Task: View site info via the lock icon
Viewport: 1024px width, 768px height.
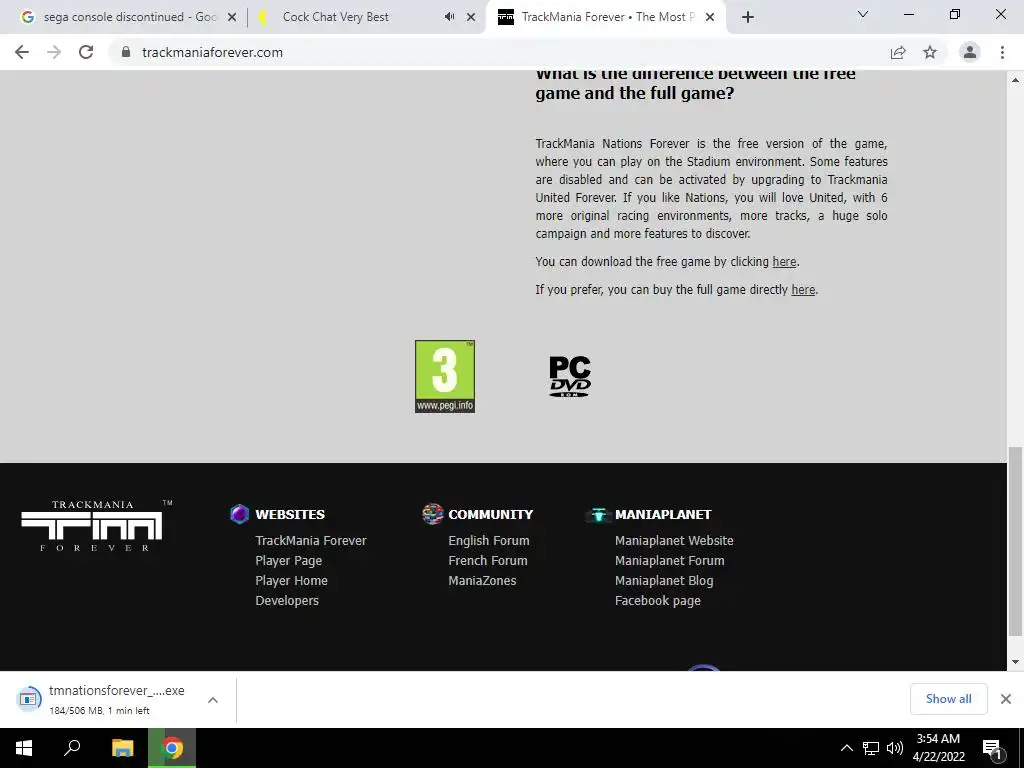Action: [126, 52]
